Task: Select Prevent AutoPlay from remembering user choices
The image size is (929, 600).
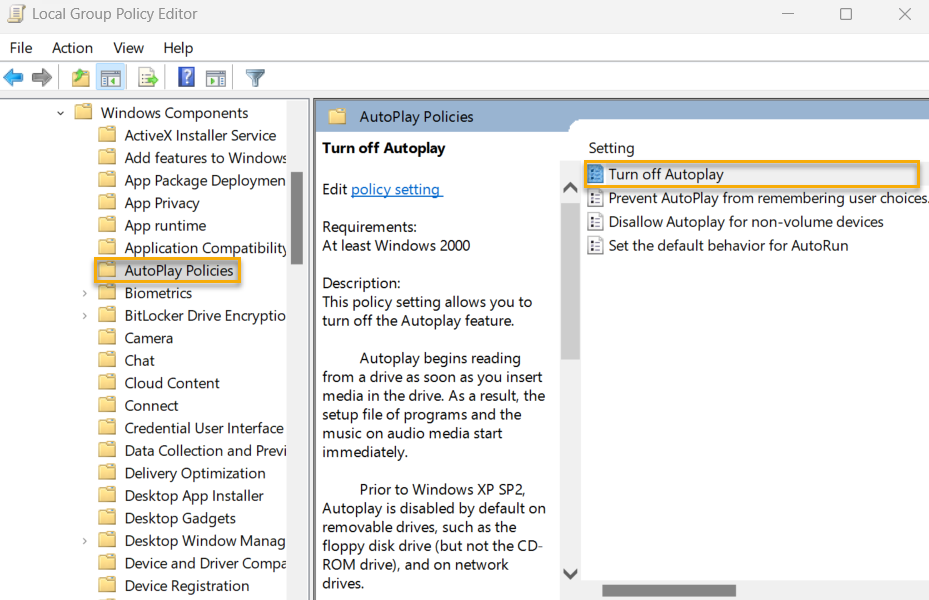Action: click(755, 198)
